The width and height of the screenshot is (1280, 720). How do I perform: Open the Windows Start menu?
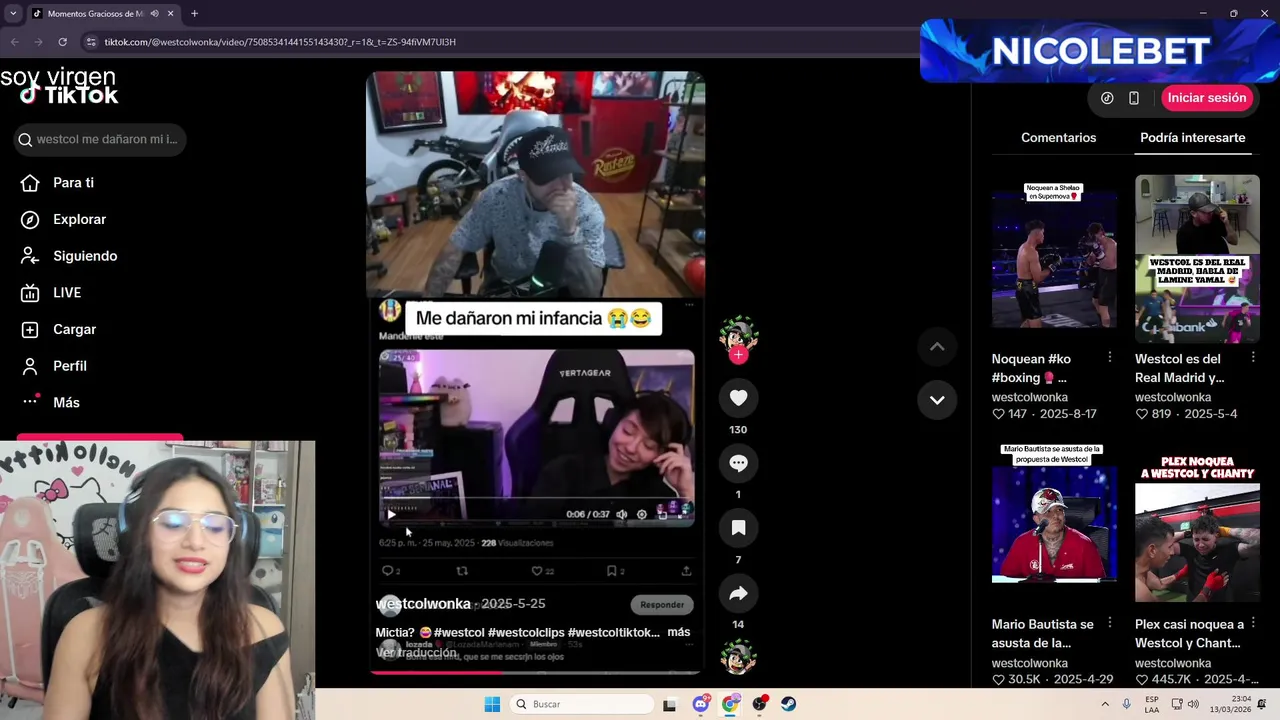[492, 704]
